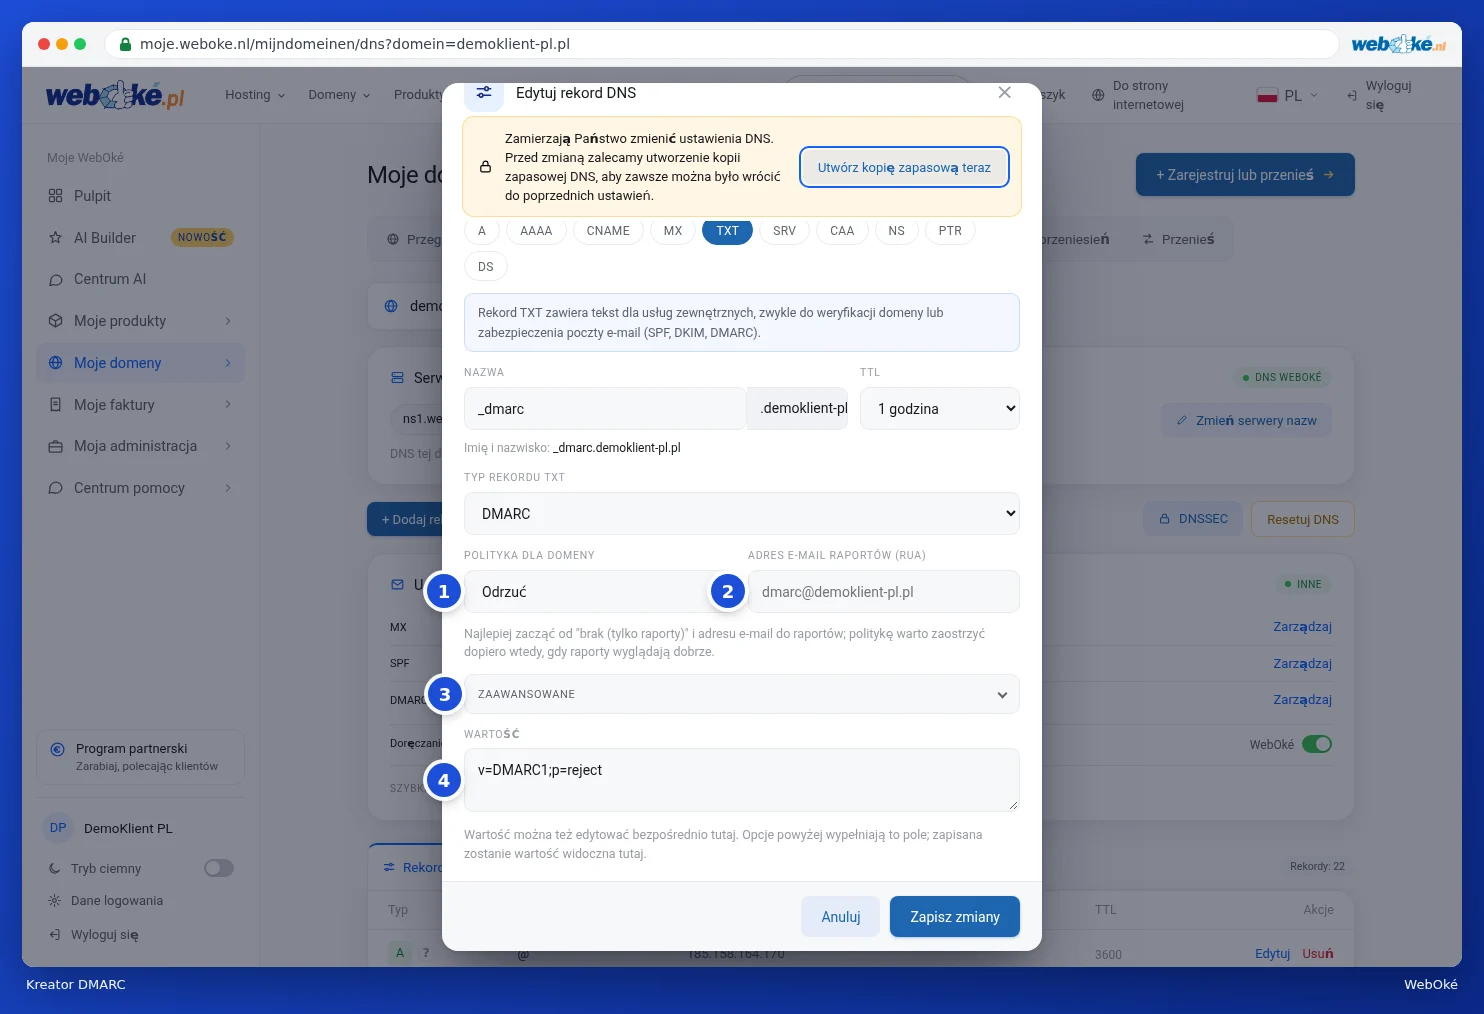Toggle the Tryb ciemny switch

(219, 868)
